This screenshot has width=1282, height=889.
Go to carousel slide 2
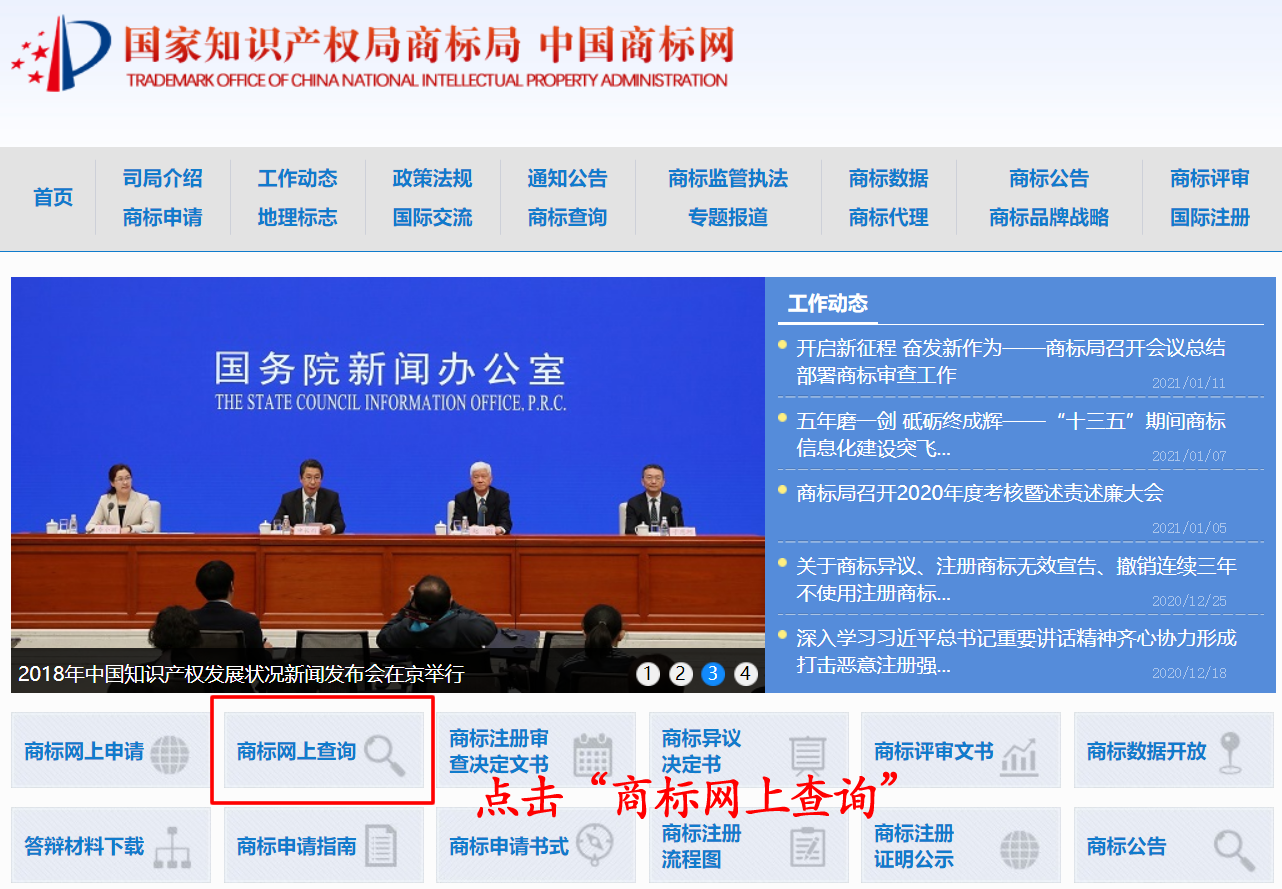tap(681, 674)
